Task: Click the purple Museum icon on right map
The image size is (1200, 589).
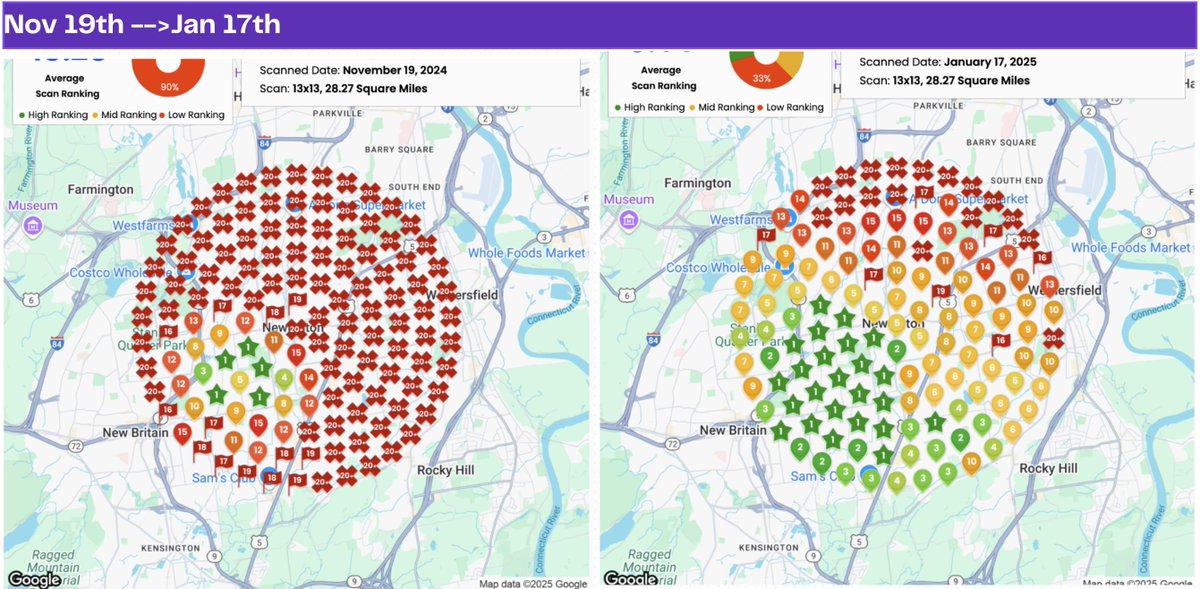Action: click(628, 220)
